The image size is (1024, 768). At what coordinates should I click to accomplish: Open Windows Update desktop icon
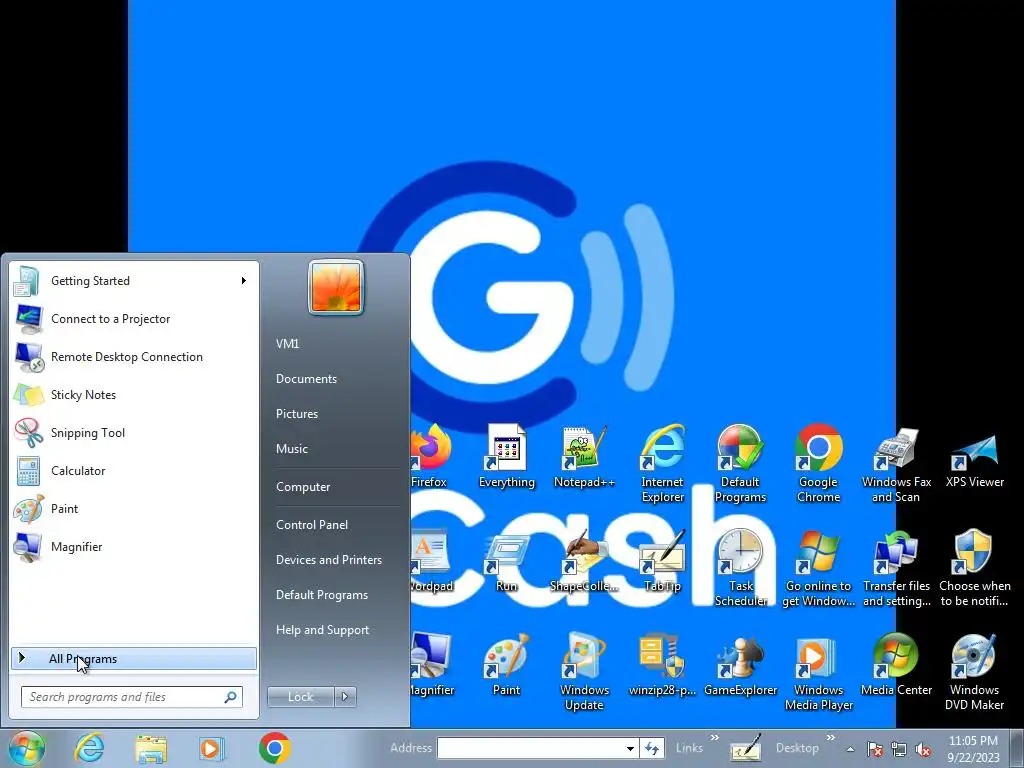click(584, 671)
